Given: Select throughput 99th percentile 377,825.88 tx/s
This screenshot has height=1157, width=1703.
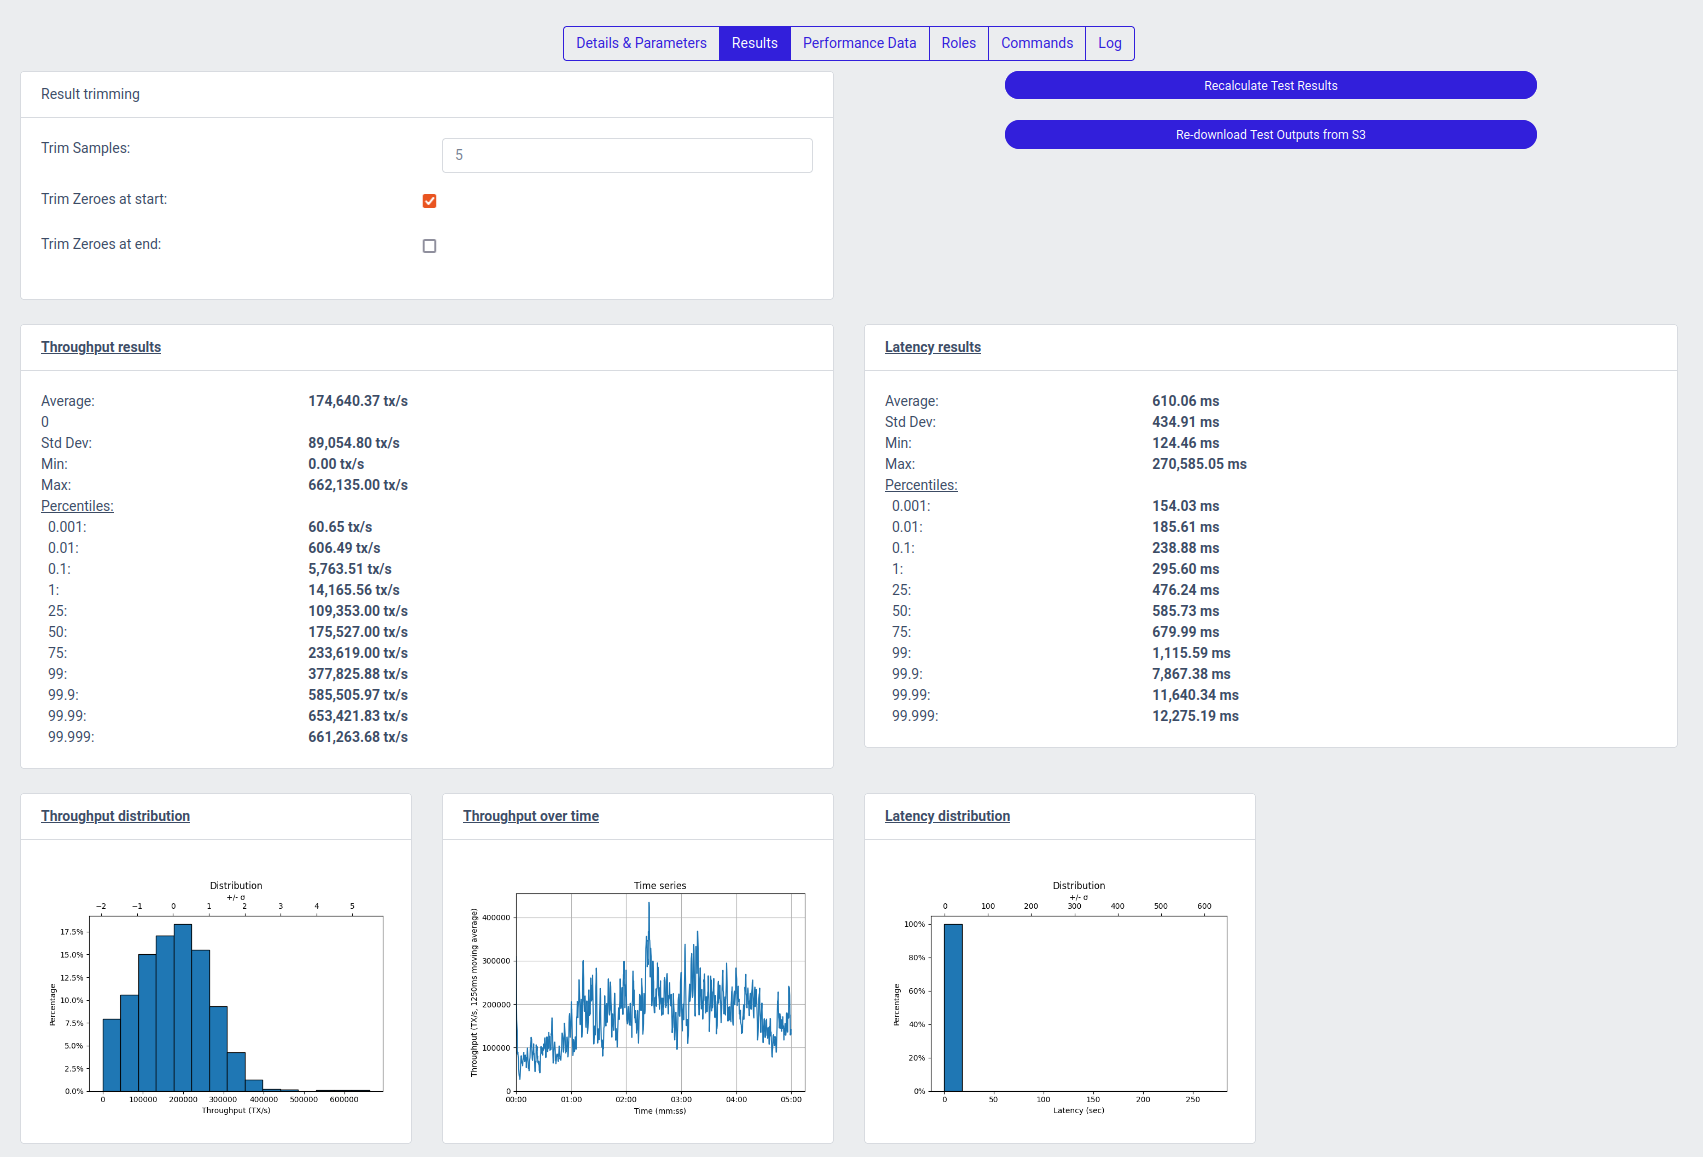Looking at the screenshot, I should click(358, 674).
